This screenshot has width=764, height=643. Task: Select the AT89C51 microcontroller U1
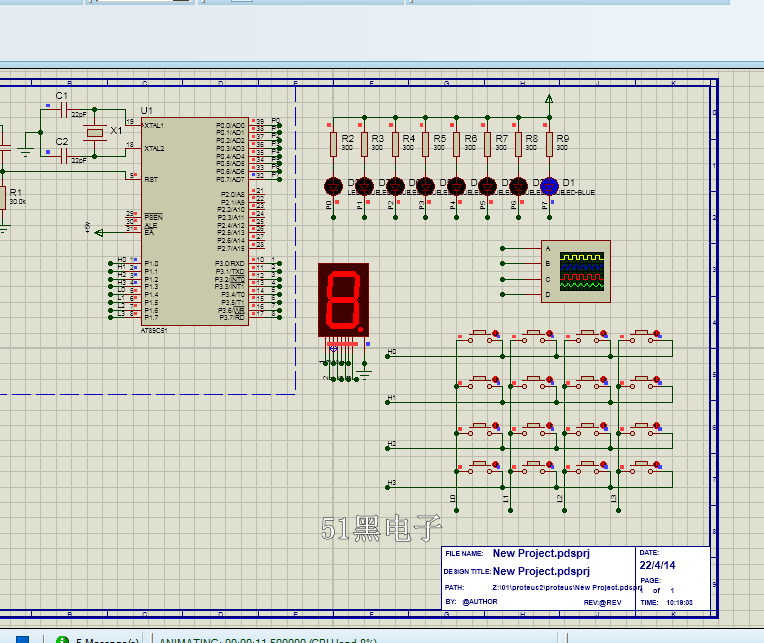tap(195, 221)
